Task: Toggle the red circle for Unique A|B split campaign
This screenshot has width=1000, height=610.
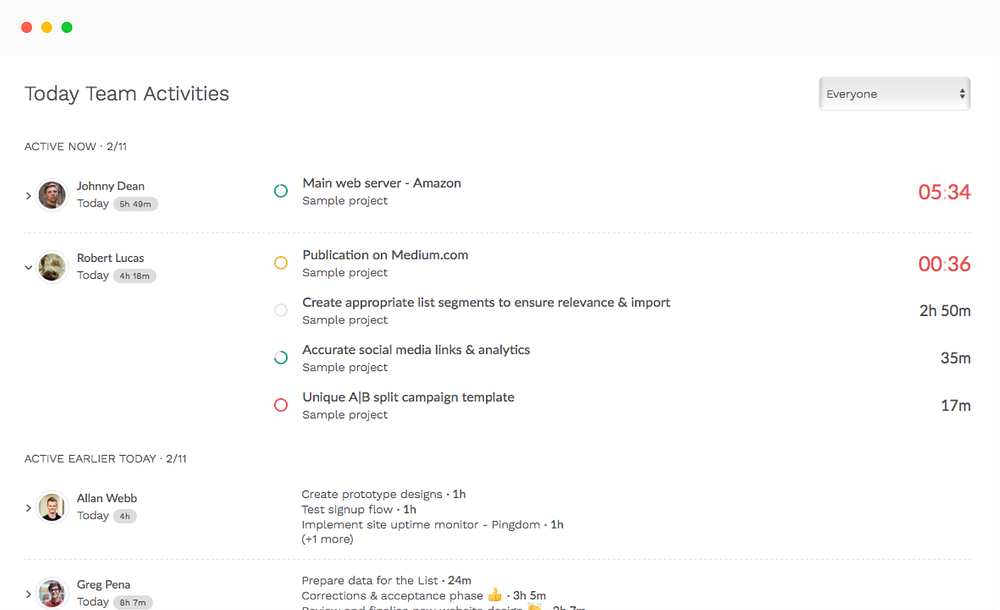Action: 281,405
